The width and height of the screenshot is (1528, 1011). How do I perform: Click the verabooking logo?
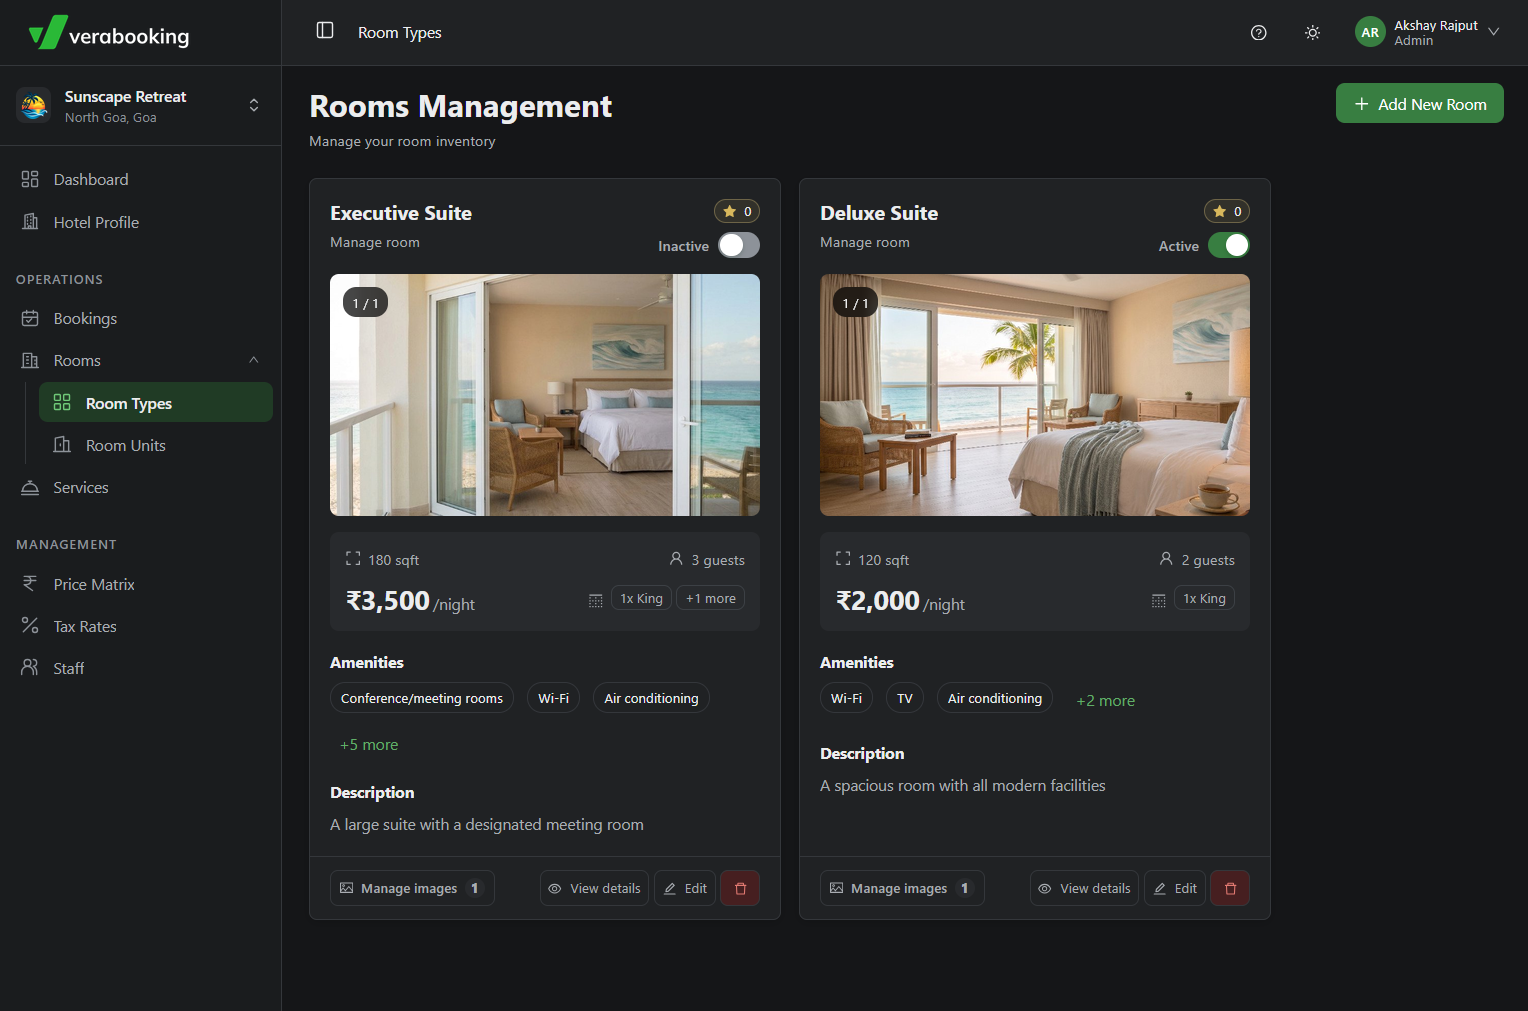110,34
